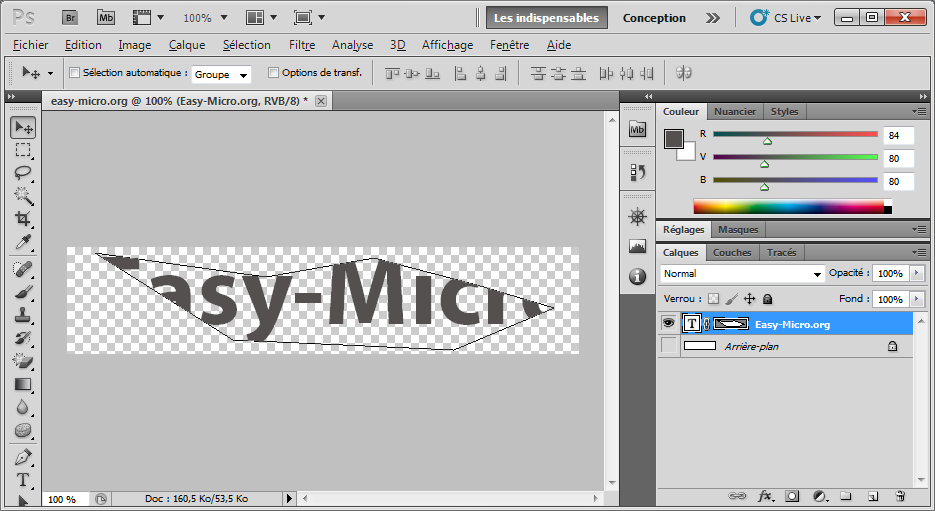Select the Rectangular Marquee tool
Image resolution: width=935 pixels, height=511 pixels.
coord(23,150)
